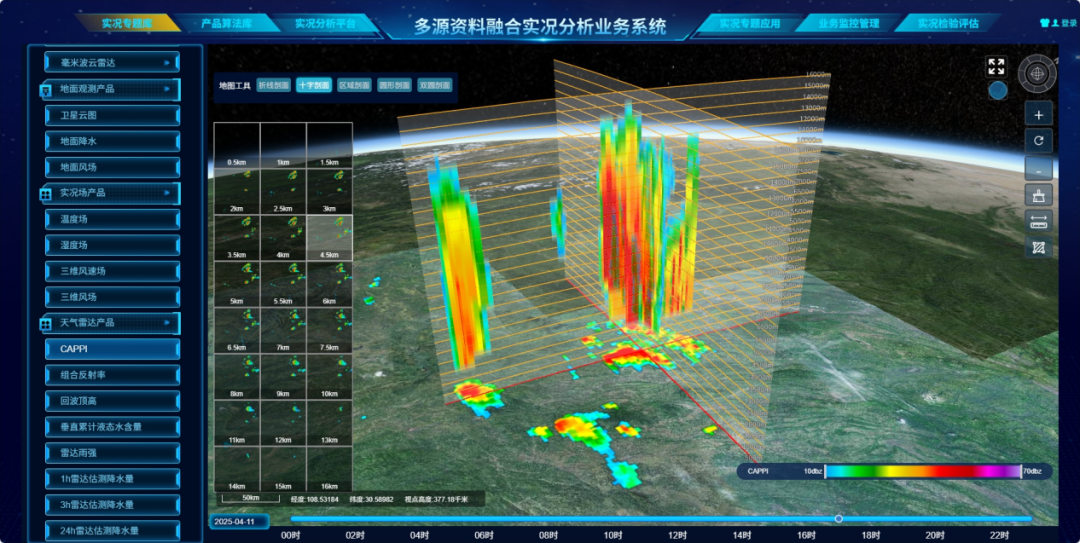Select the 4.5km CAPPI thumbnail
1080x543 pixels.
pyautogui.click(x=329, y=240)
